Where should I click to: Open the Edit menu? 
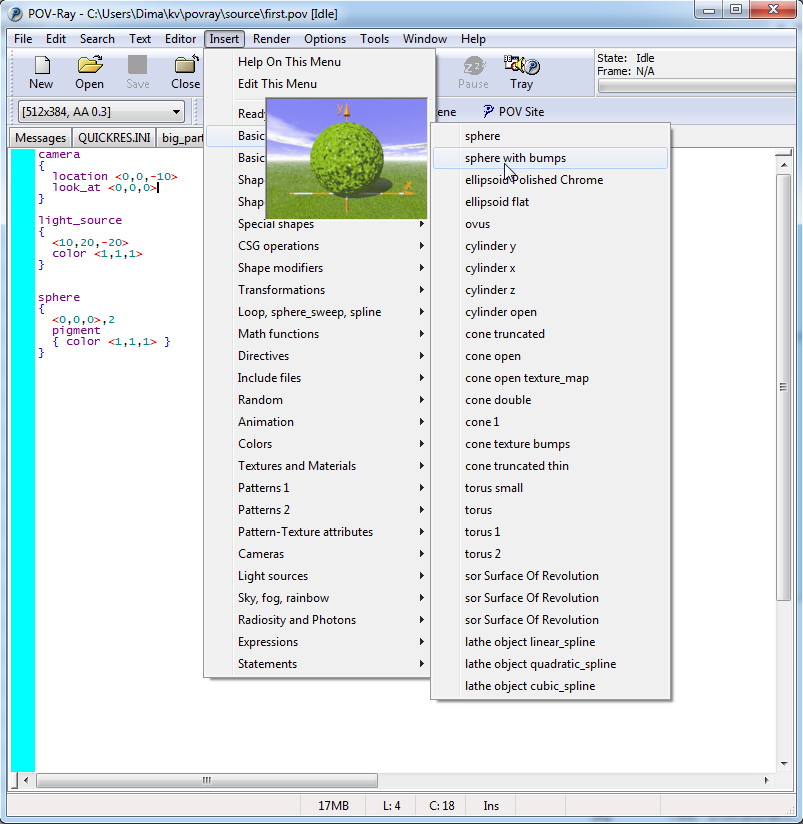point(56,39)
